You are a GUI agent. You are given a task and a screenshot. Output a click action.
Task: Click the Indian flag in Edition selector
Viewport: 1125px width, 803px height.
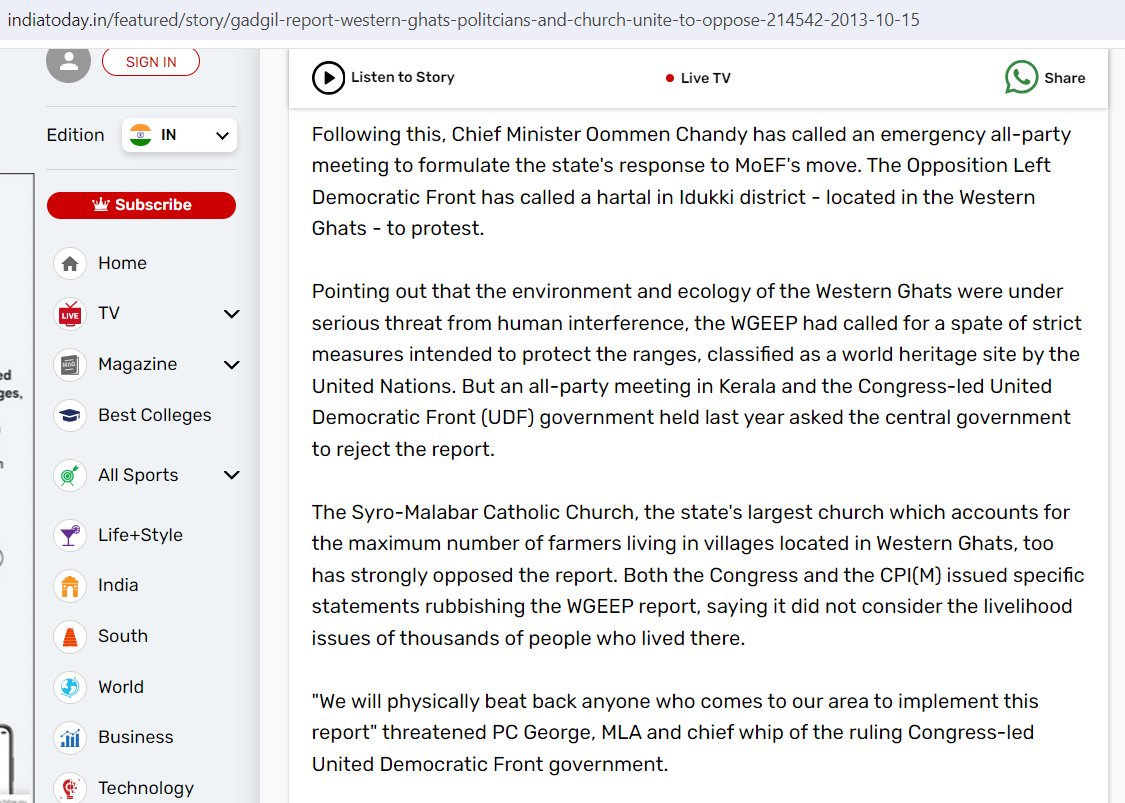tap(141, 135)
